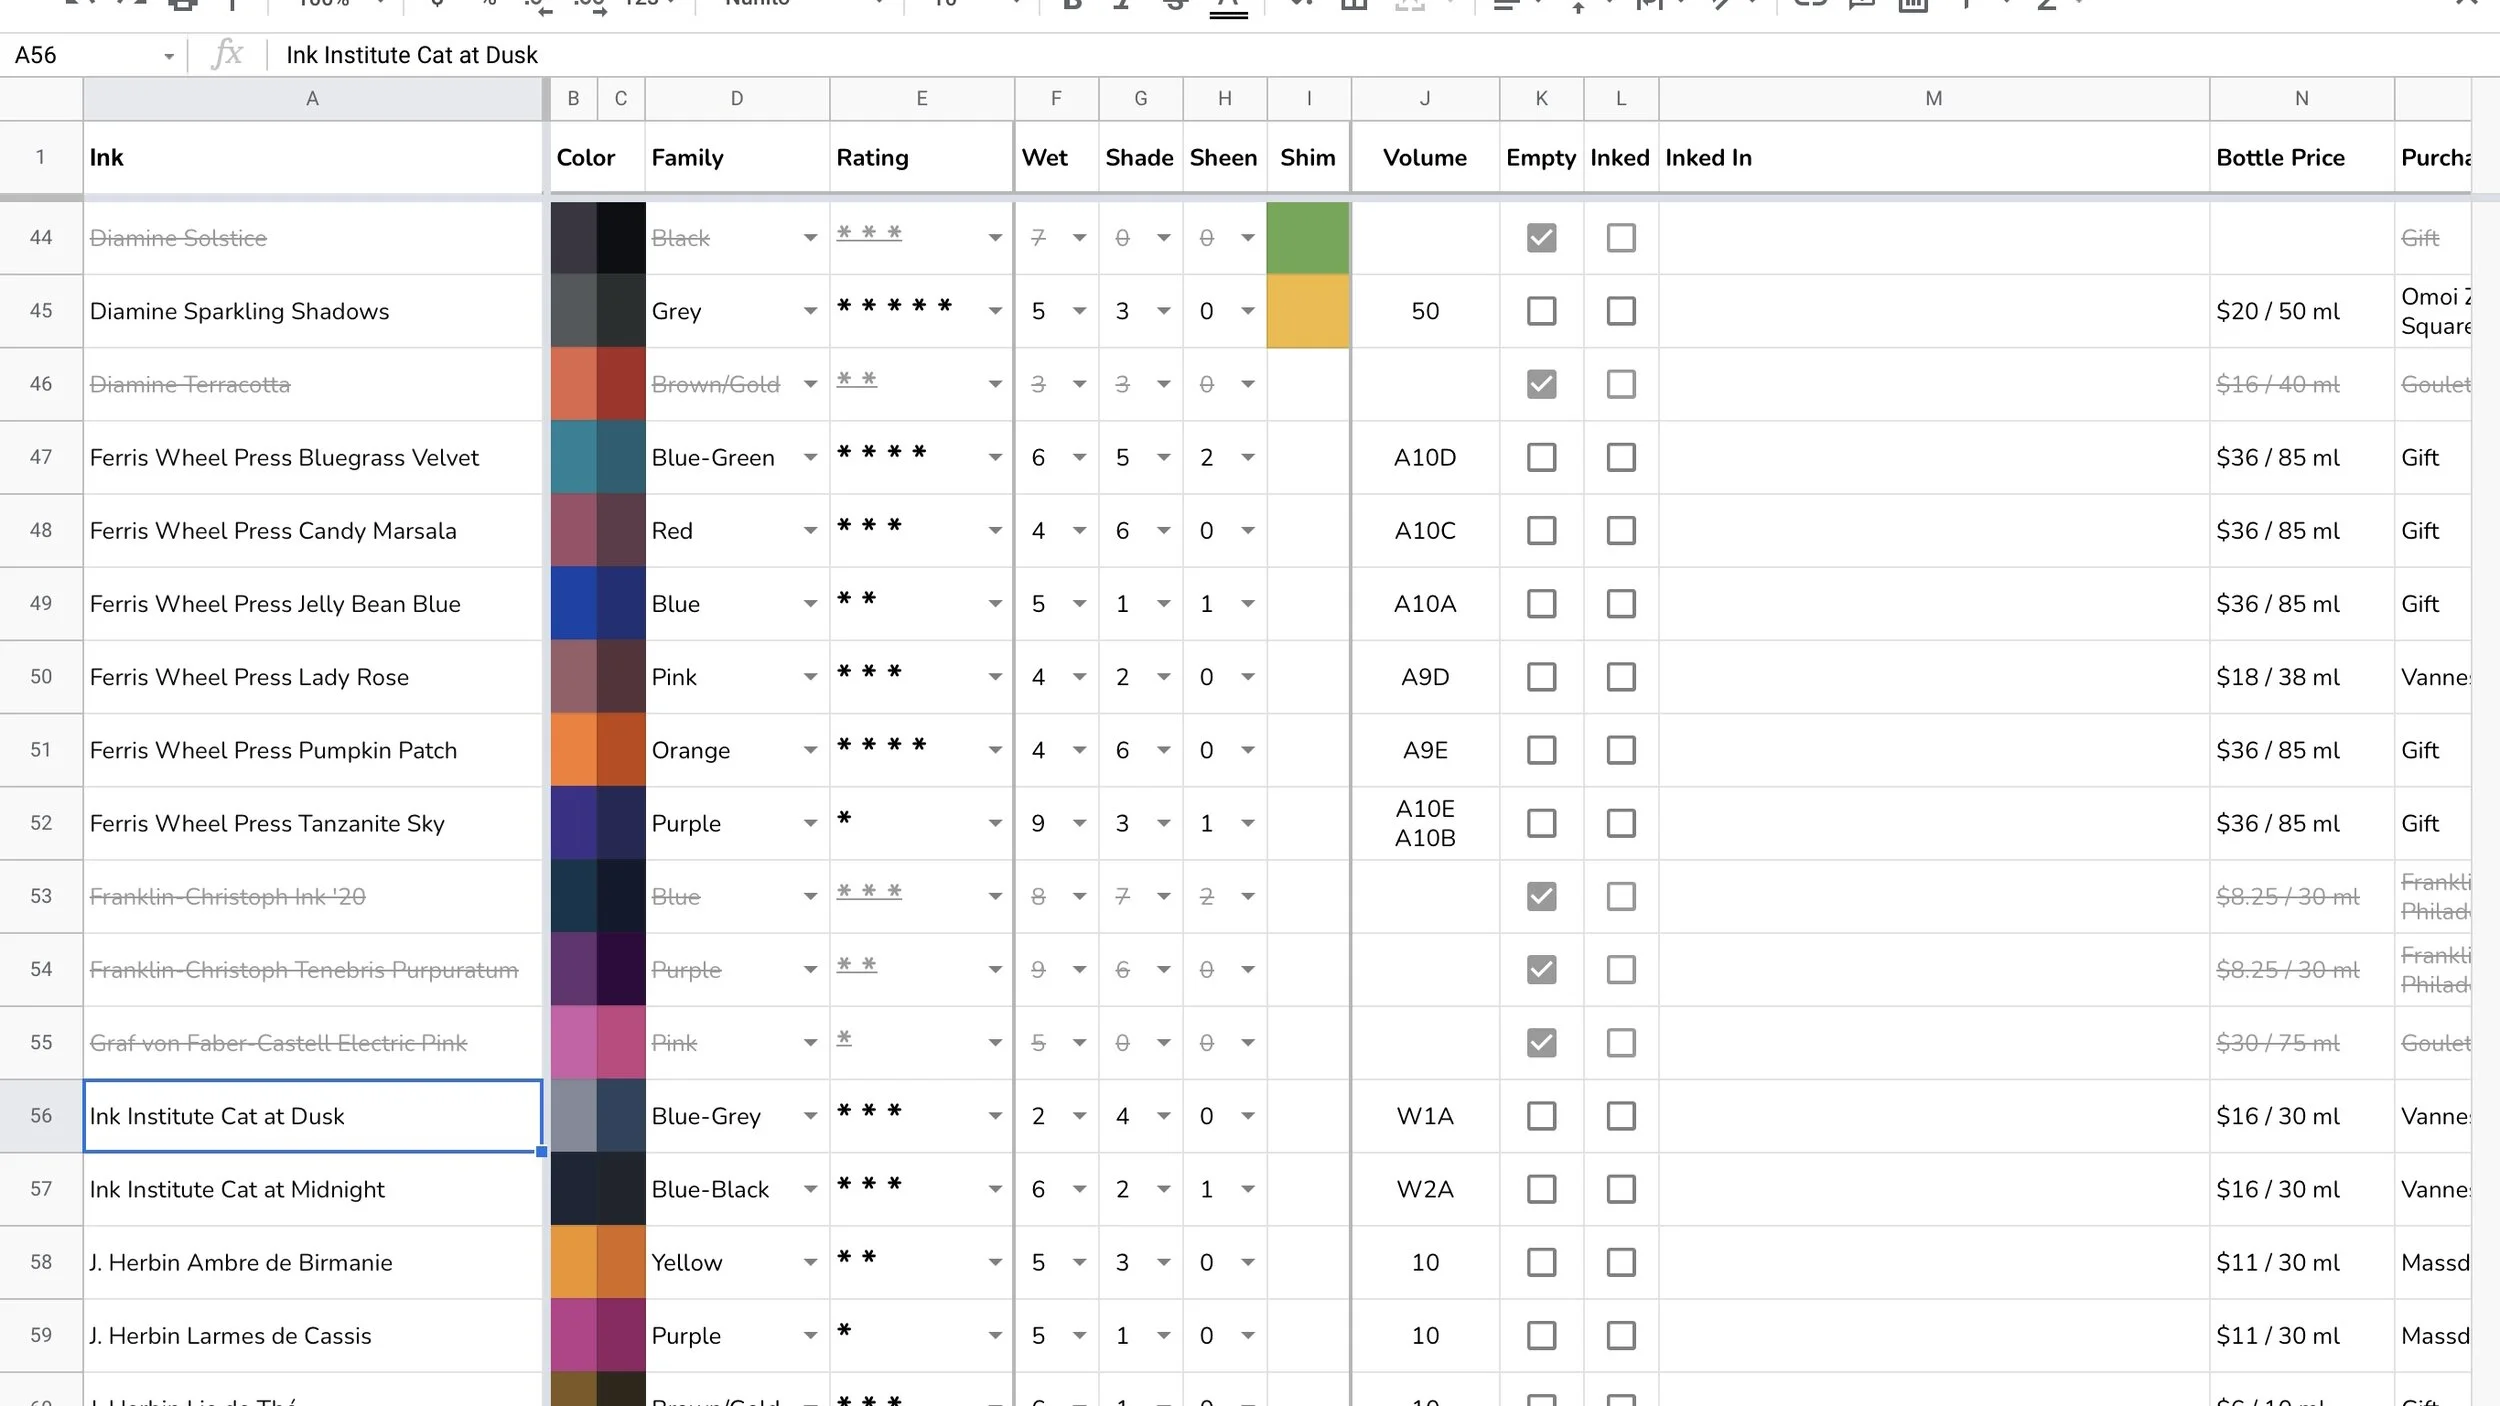Open Shade dropdown for Ferris Wheel Press Jelly Bean Blue

click(1163, 604)
